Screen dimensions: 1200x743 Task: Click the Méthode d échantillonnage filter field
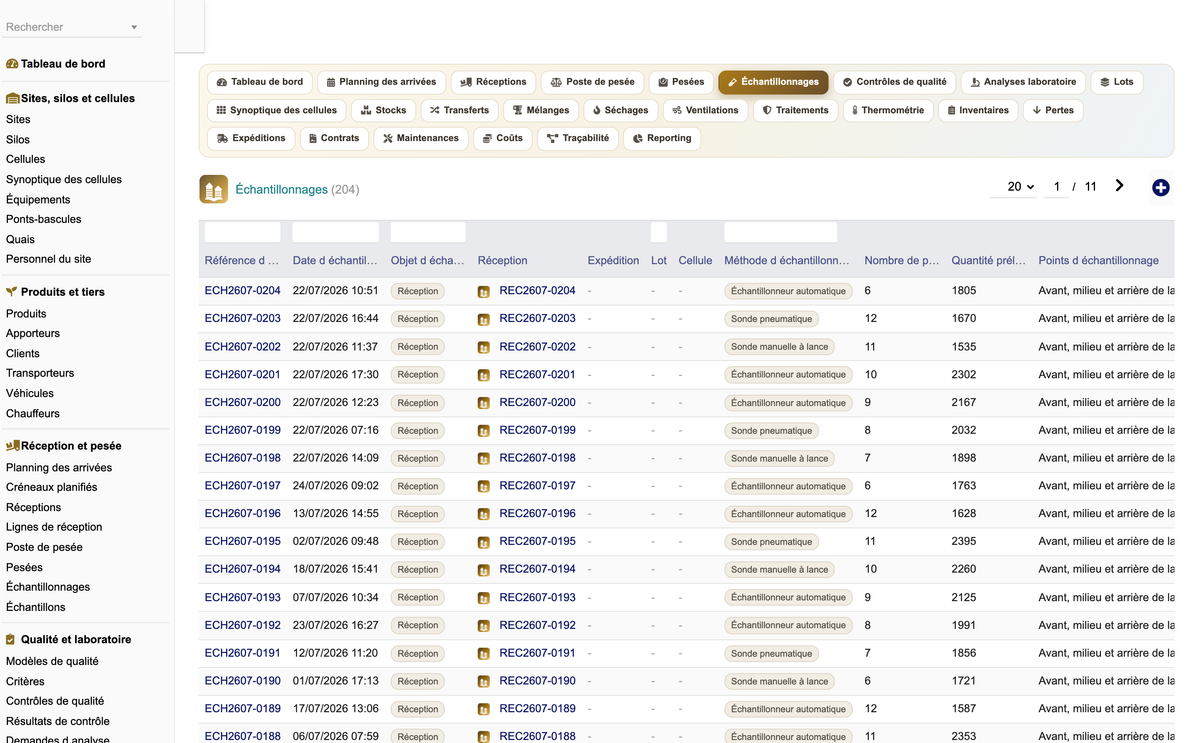click(780, 232)
